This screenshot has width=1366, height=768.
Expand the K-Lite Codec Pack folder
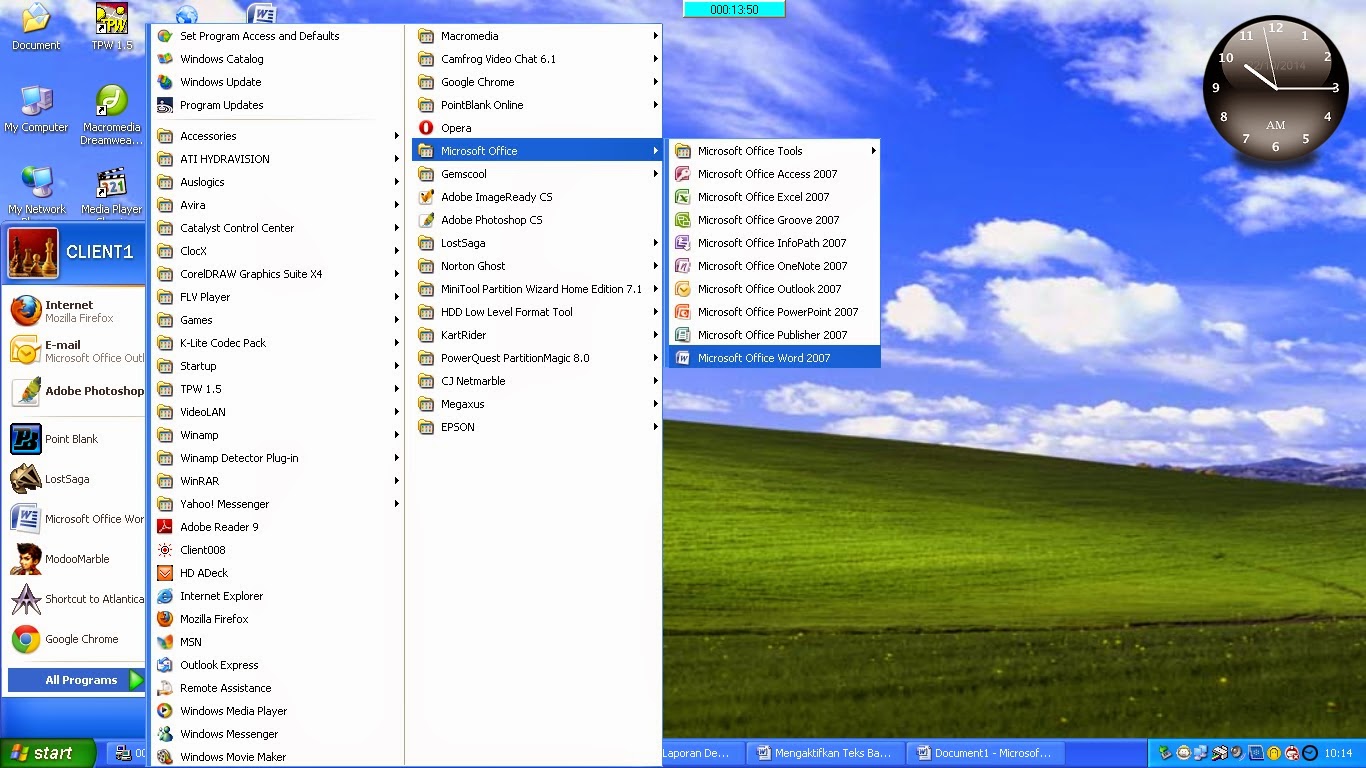pos(277,343)
